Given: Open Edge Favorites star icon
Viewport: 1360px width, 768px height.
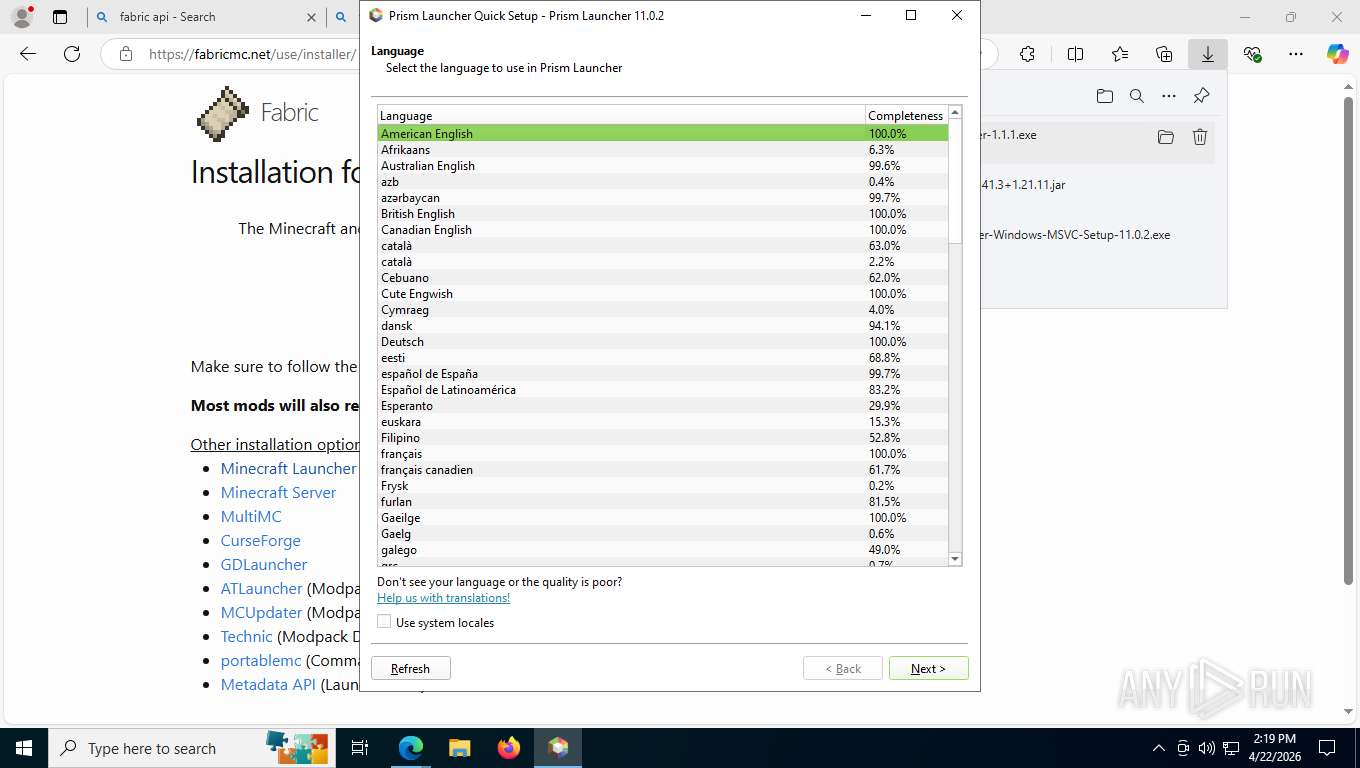Looking at the screenshot, I should click(1120, 54).
